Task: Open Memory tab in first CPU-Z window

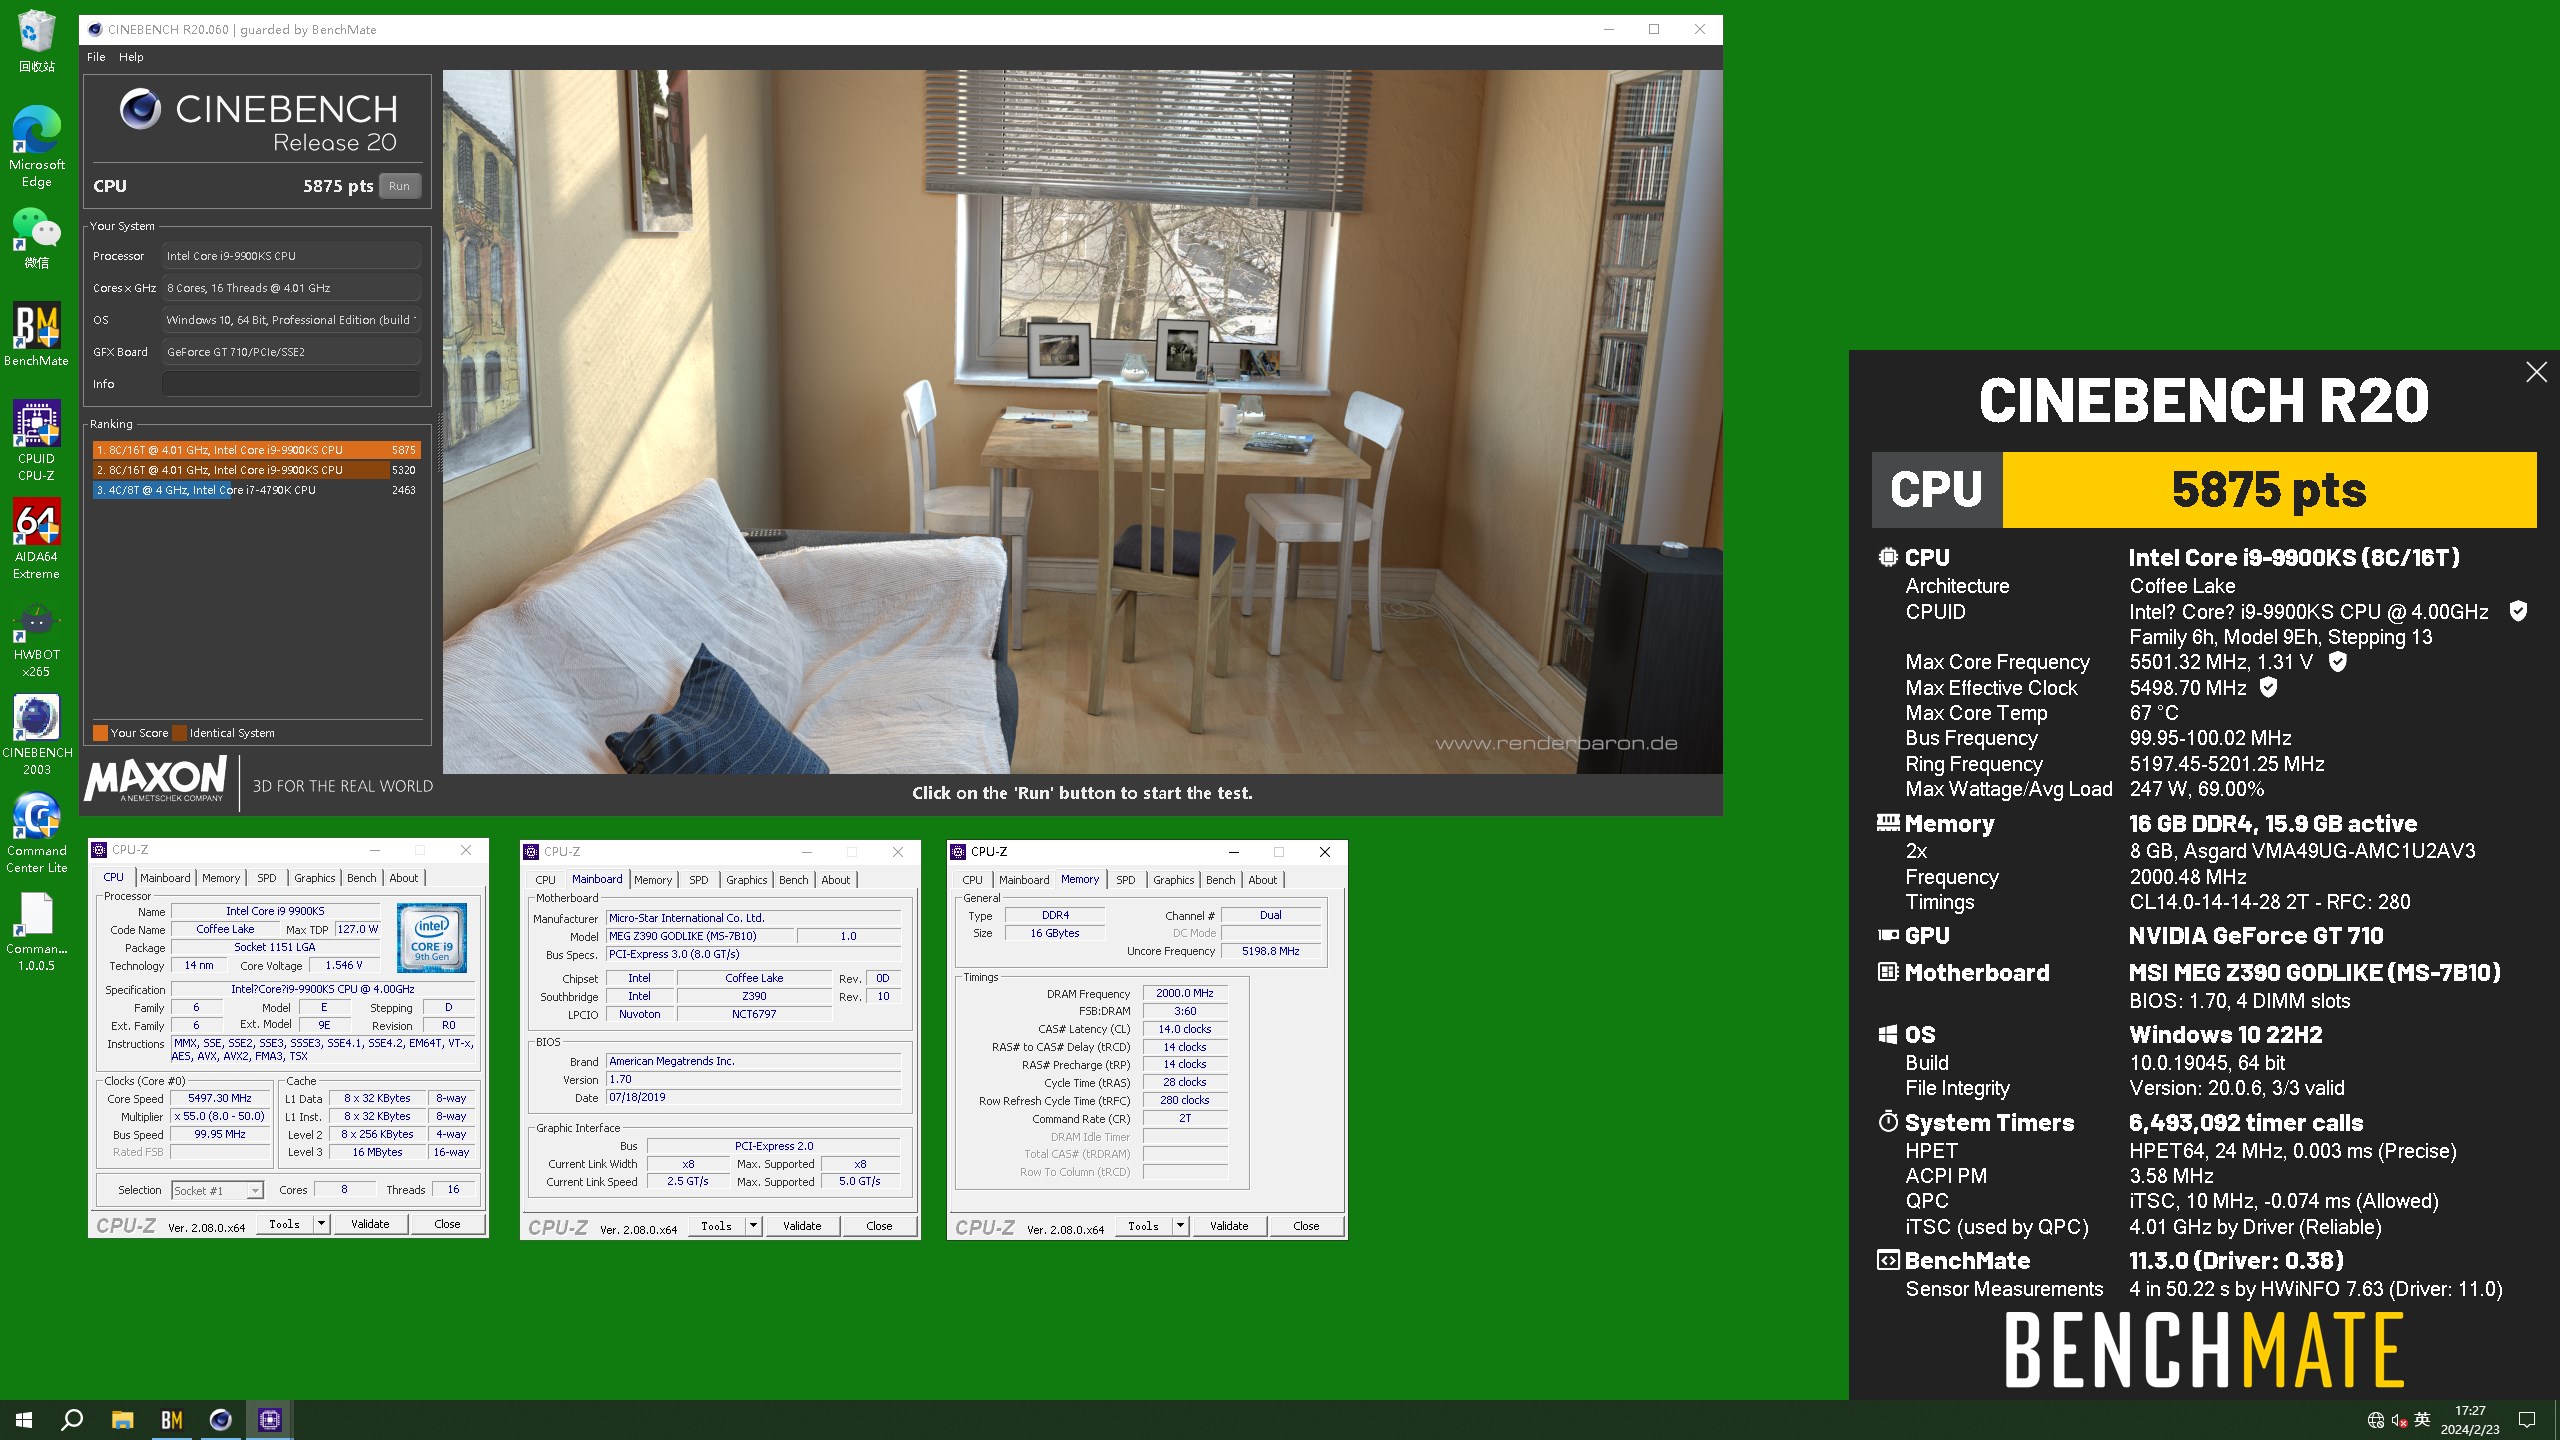Action: coord(221,878)
